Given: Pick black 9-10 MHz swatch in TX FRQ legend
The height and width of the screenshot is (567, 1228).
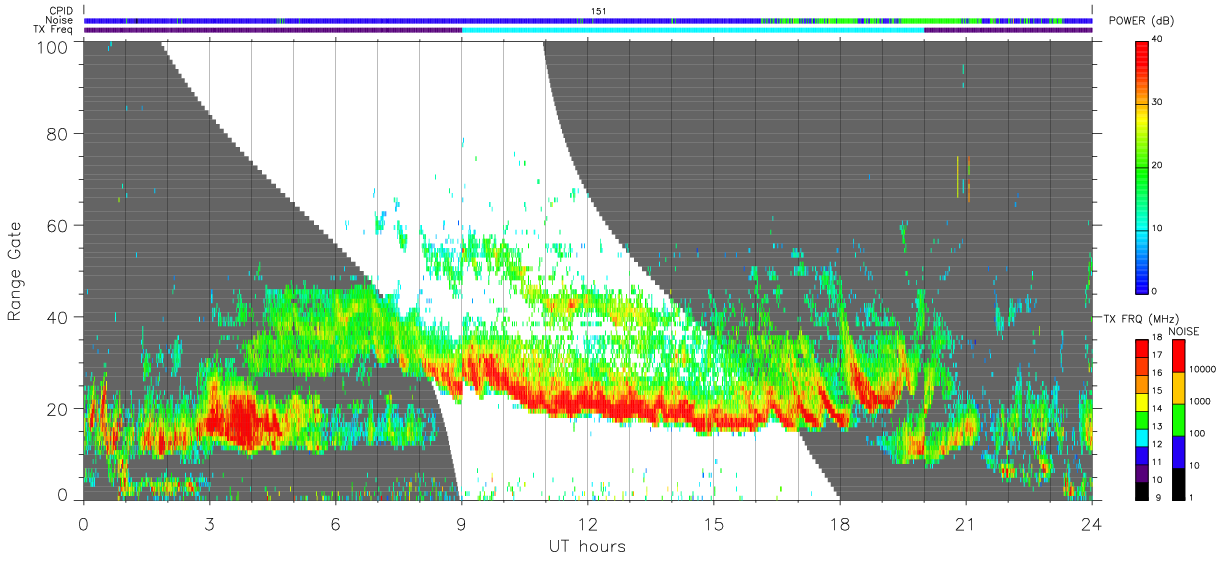Looking at the screenshot, I should [1143, 490].
